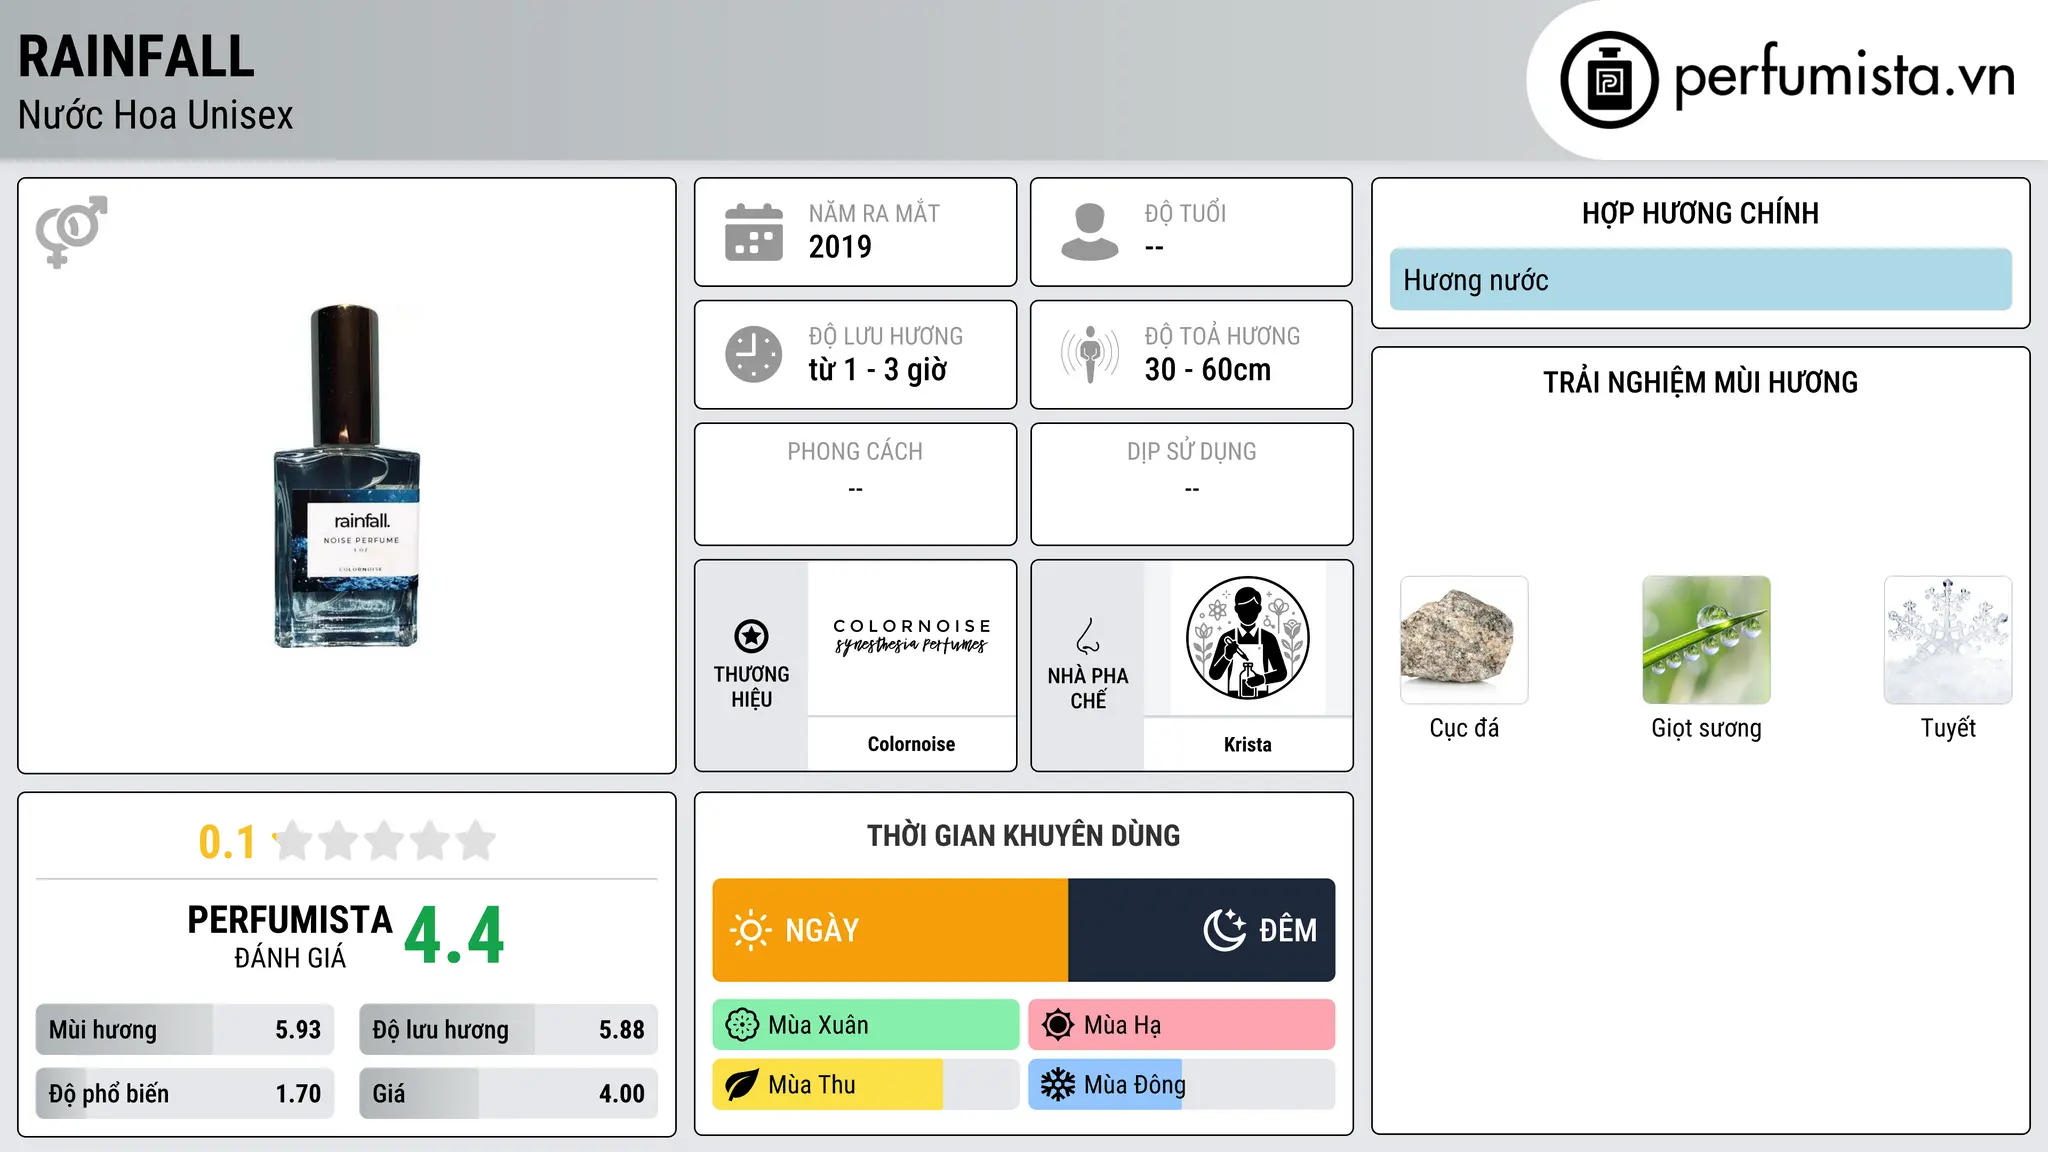
Task: Select the Cục đá note image
Action: tap(1464, 640)
